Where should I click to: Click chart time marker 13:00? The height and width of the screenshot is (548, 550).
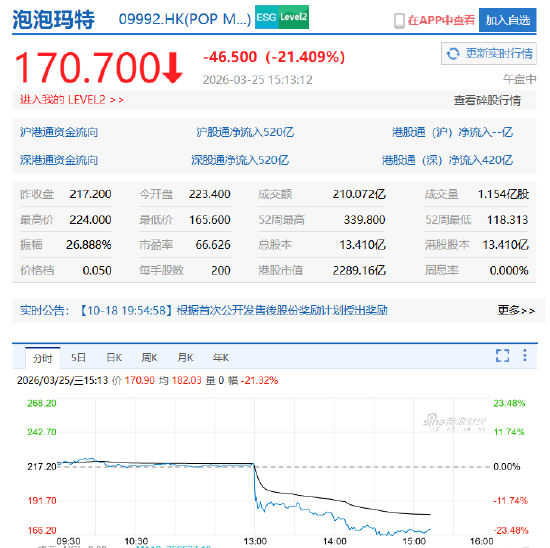255,541
